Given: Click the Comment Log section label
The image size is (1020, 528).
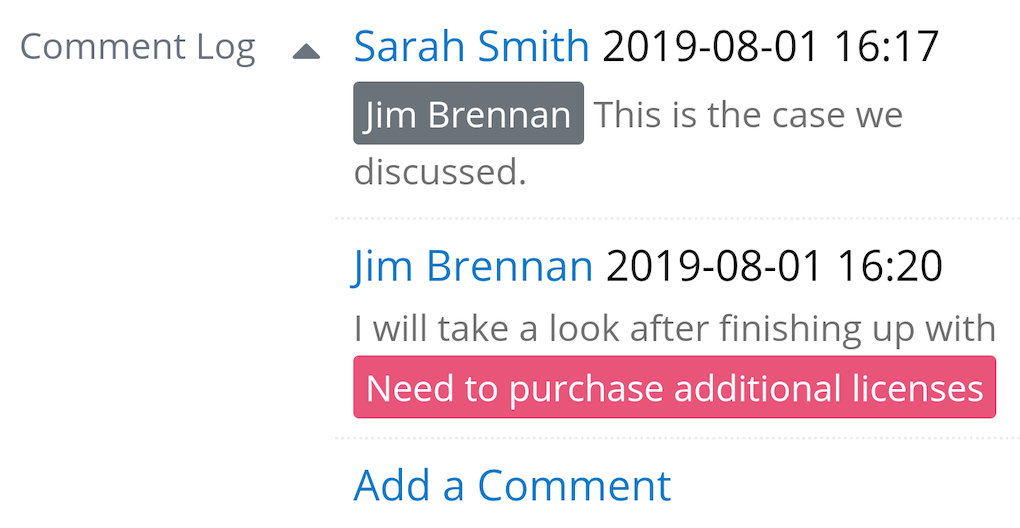Looking at the screenshot, I should pyautogui.click(x=137, y=47).
